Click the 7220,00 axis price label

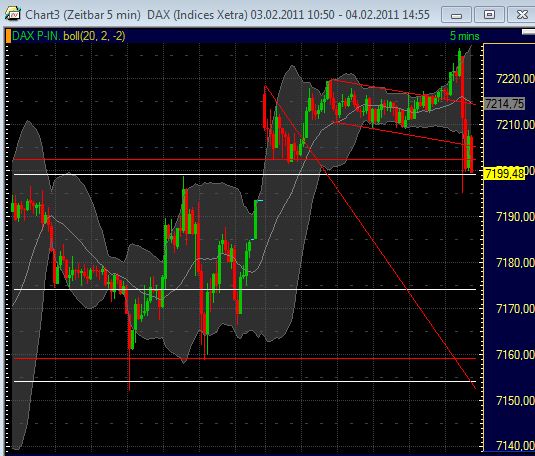coord(515,79)
